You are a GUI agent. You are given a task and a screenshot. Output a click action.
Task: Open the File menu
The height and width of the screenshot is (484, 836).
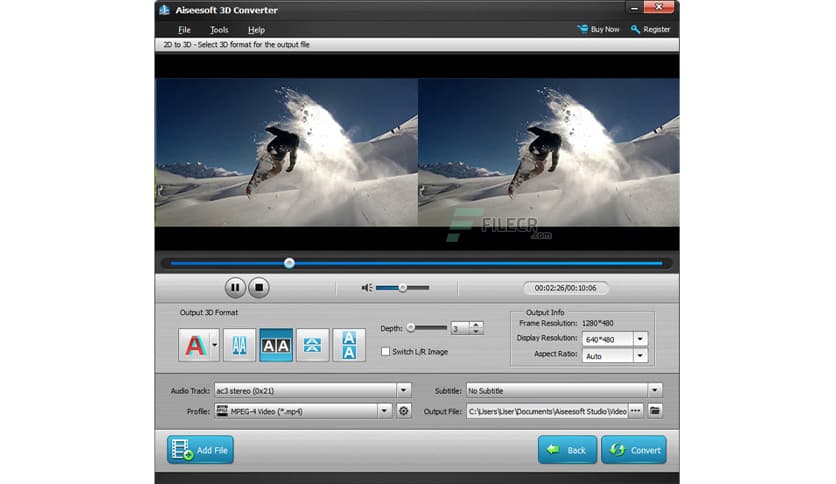[184, 30]
